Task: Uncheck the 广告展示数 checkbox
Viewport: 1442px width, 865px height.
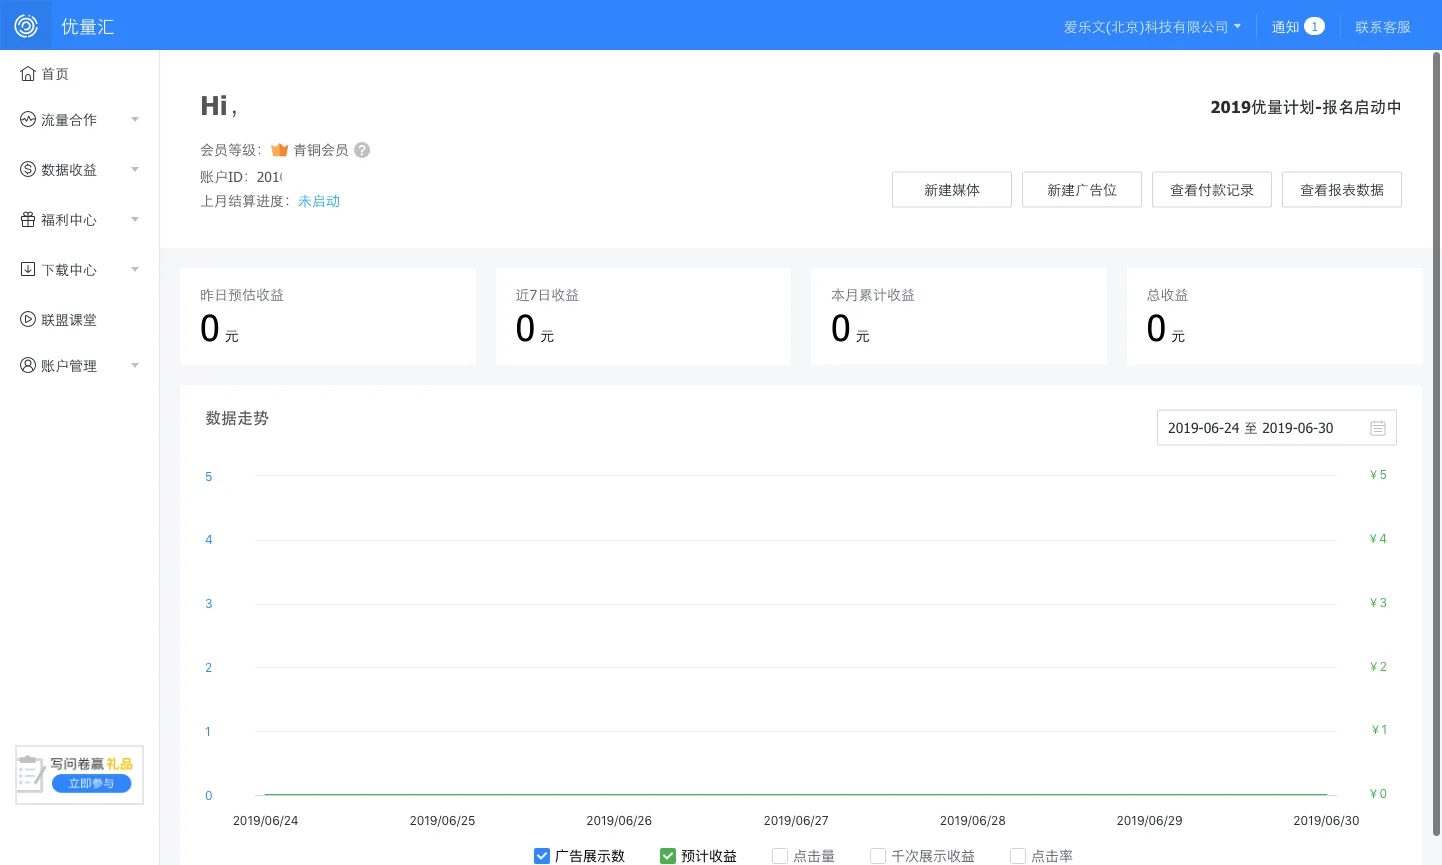Action: [x=542, y=856]
